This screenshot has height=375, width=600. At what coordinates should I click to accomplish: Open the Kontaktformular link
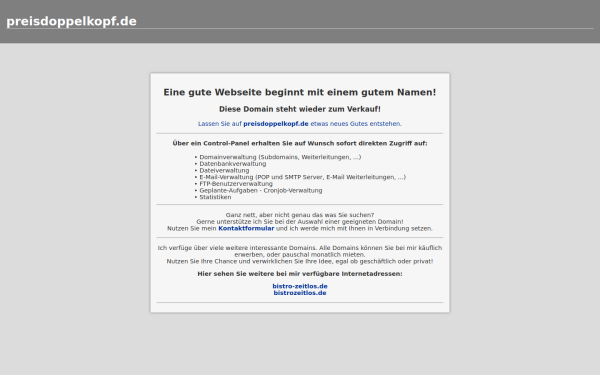click(x=246, y=228)
